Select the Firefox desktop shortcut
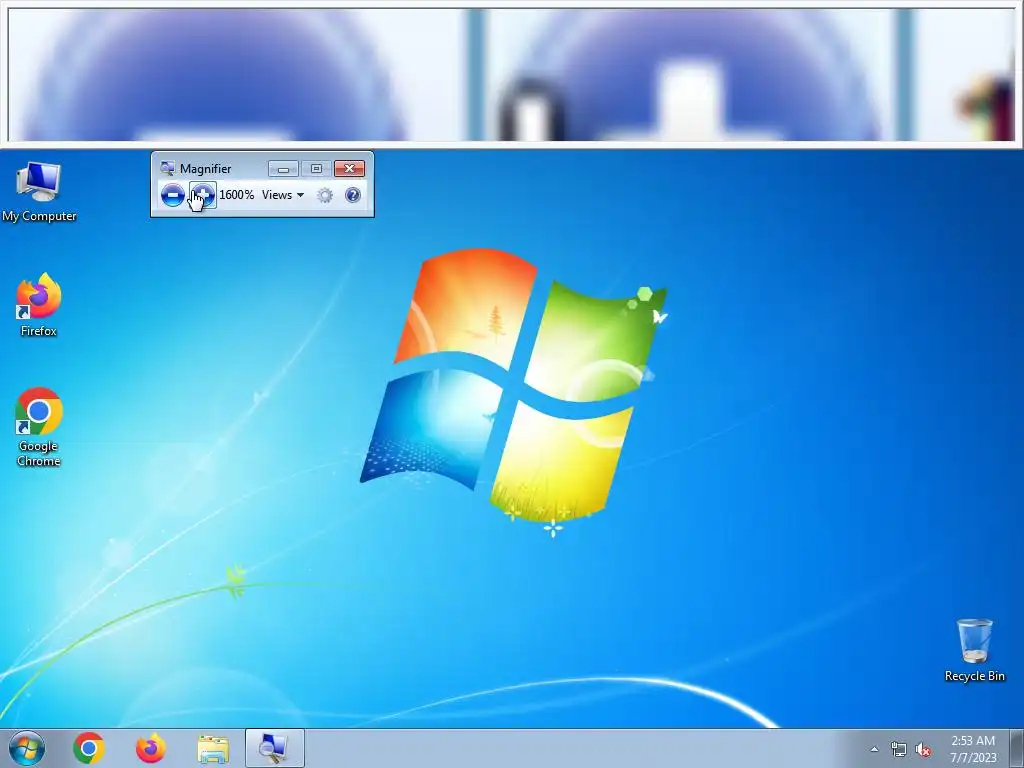 [39, 305]
